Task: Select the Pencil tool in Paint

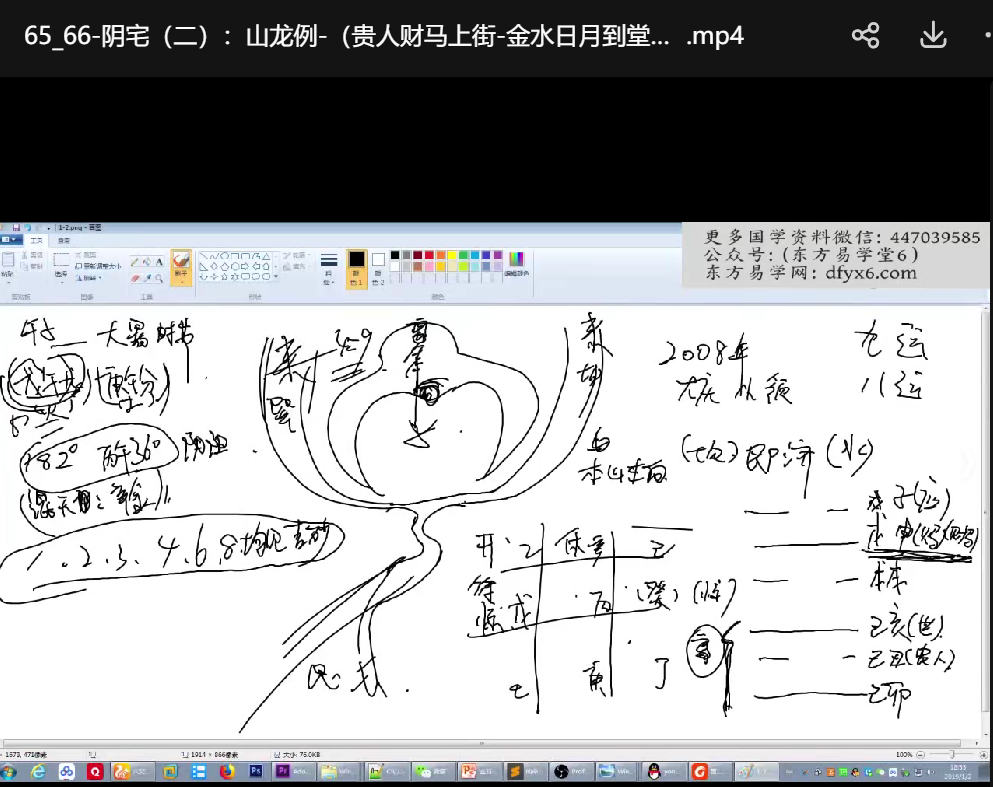Action: 136,262
